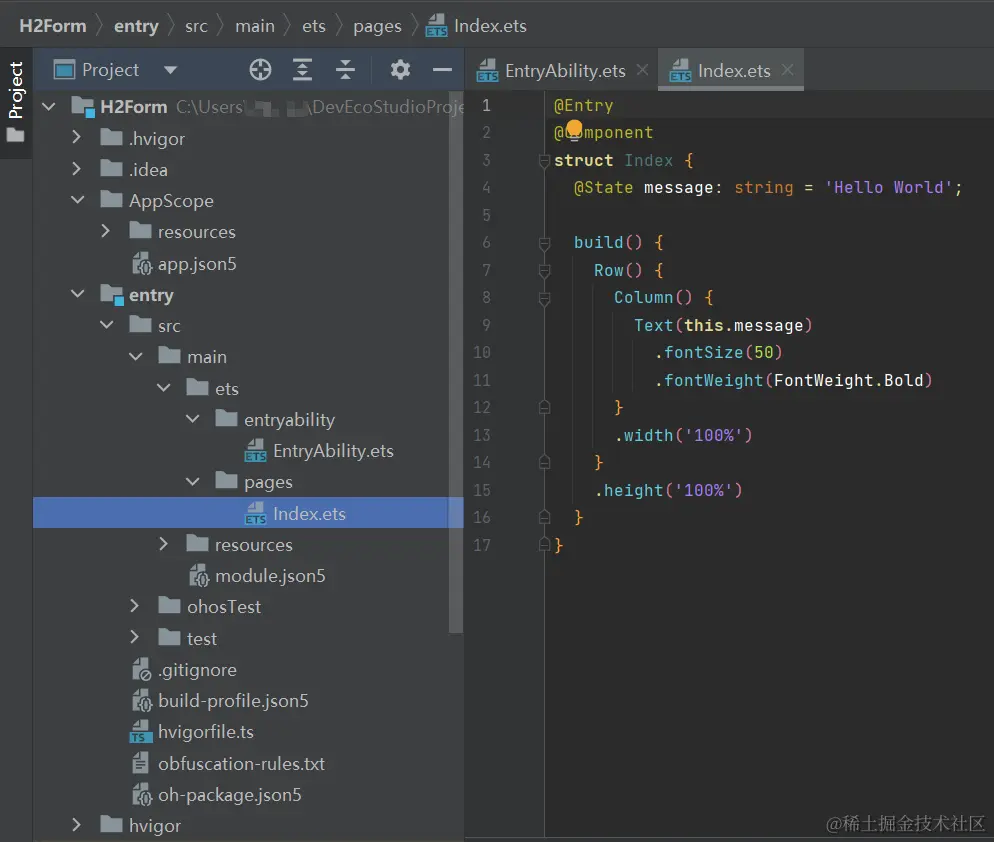Collapse the main folder
Viewport: 994px width, 842px height.
tap(136, 356)
